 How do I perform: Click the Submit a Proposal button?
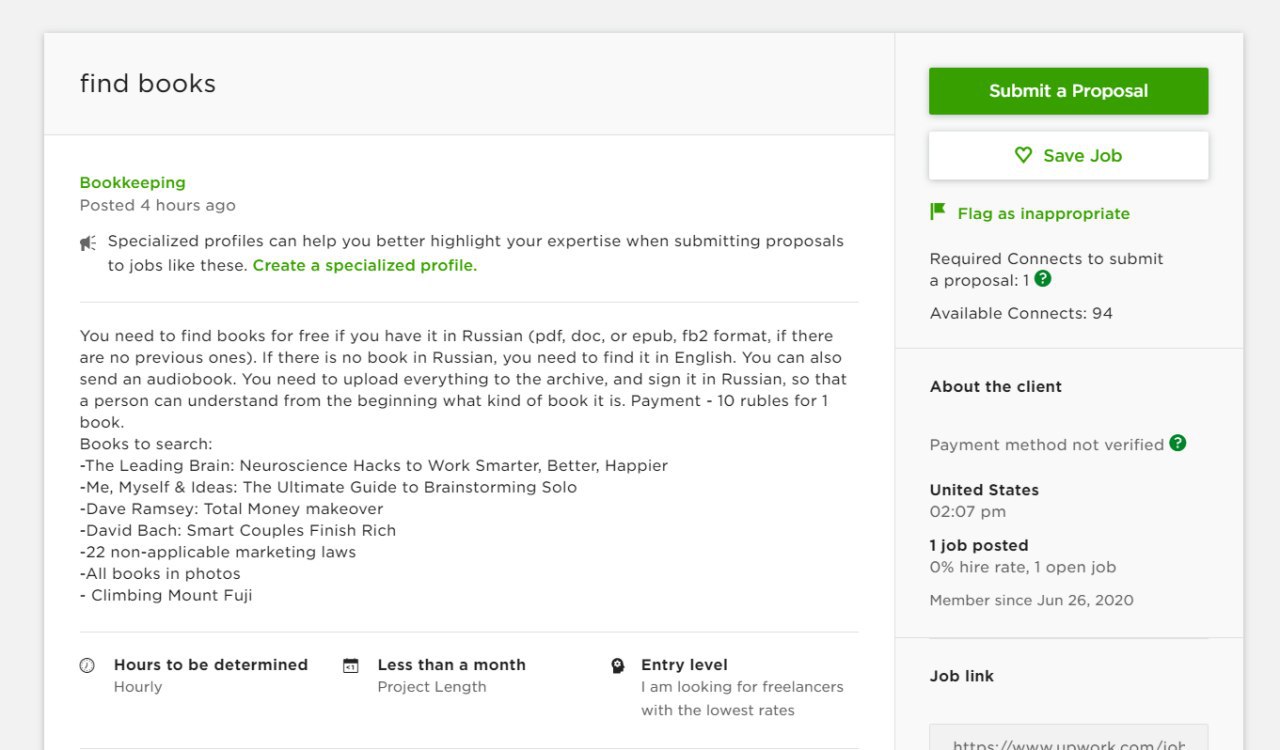(1068, 91)
